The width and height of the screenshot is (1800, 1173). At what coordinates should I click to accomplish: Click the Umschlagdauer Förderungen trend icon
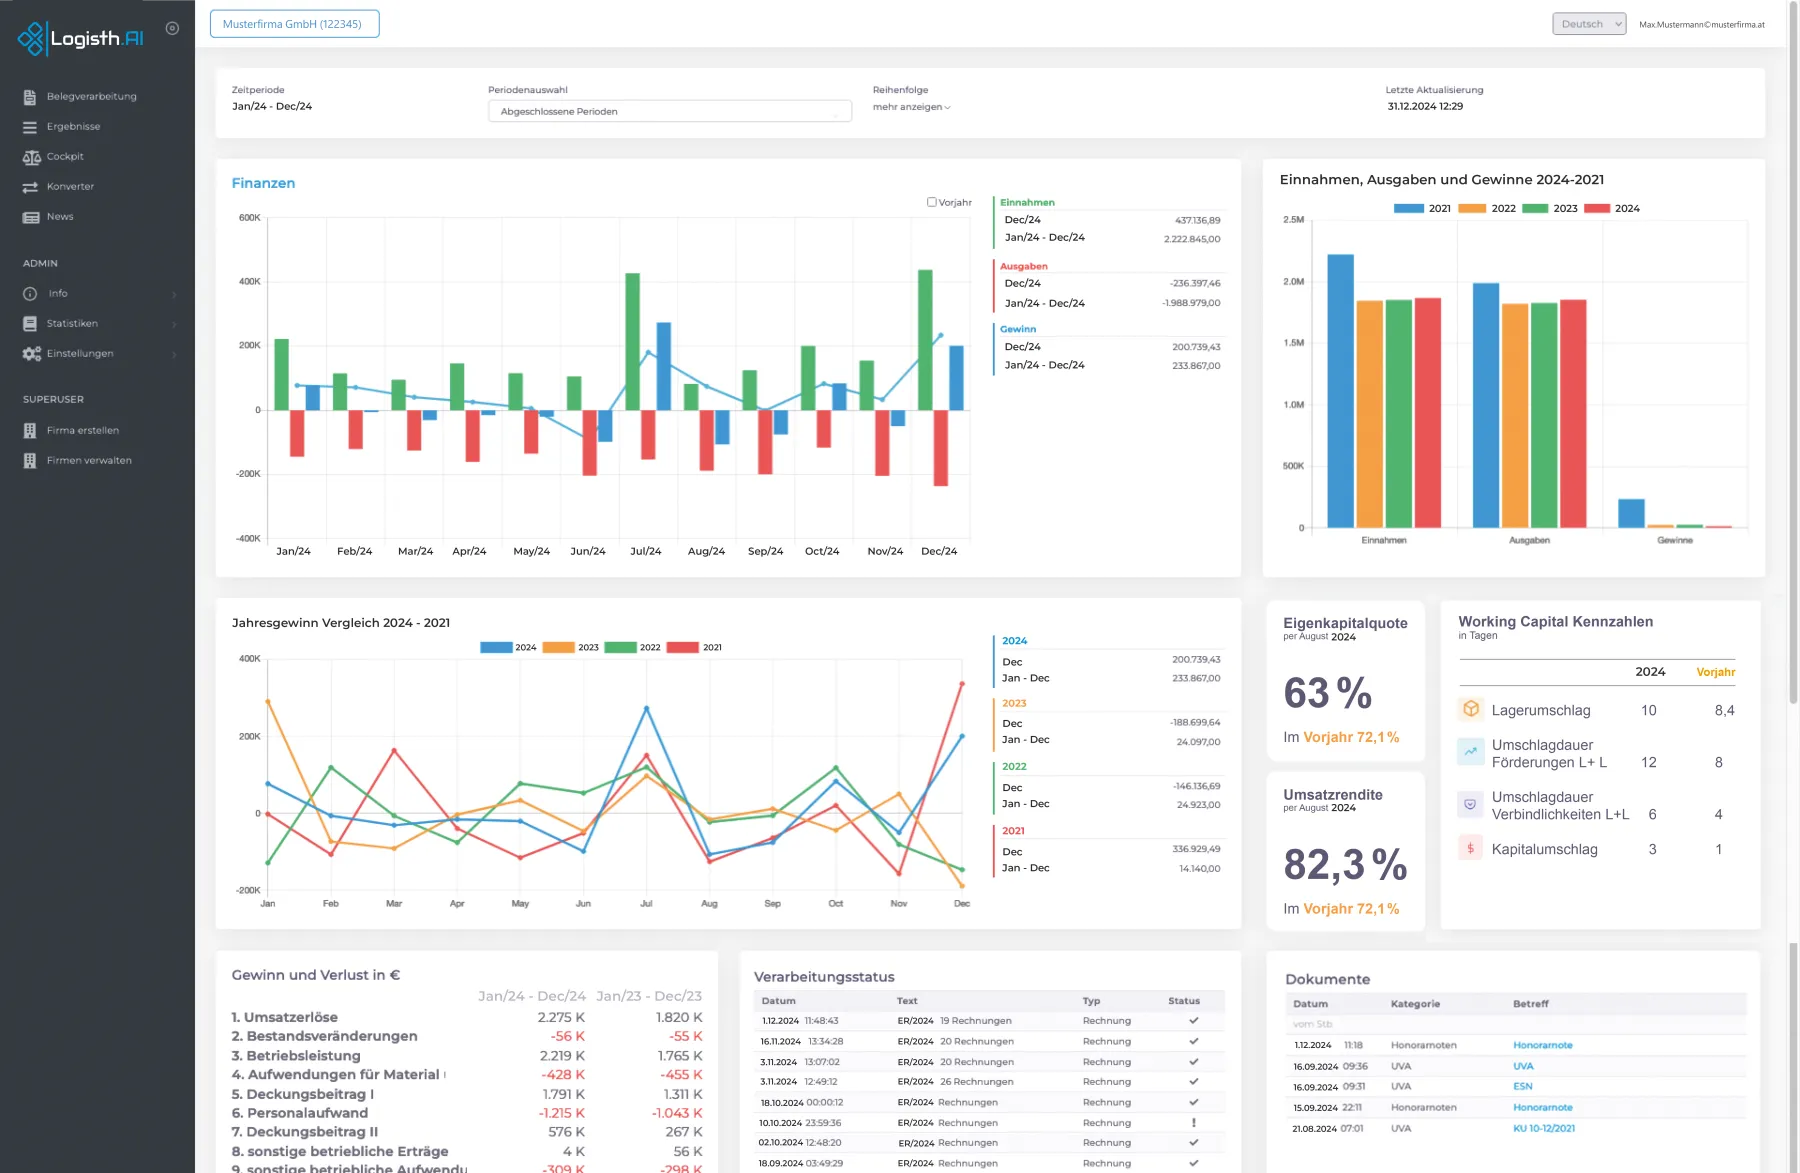1471,752
